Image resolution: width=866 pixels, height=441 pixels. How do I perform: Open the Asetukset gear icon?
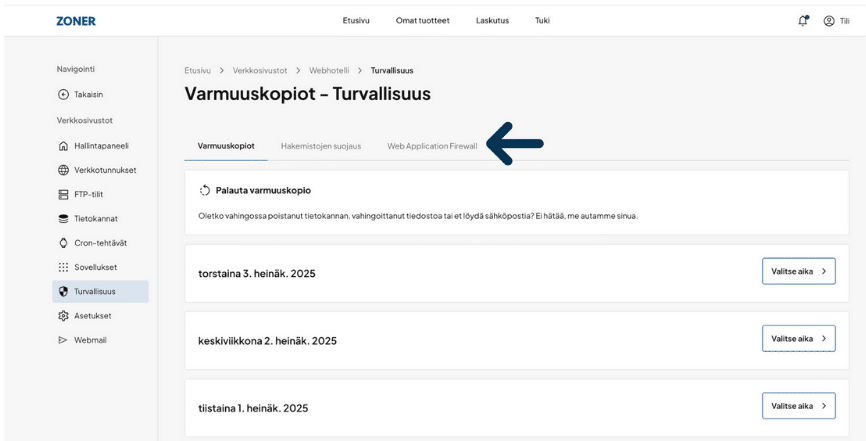pyautogui.click(x=64, y=315)
